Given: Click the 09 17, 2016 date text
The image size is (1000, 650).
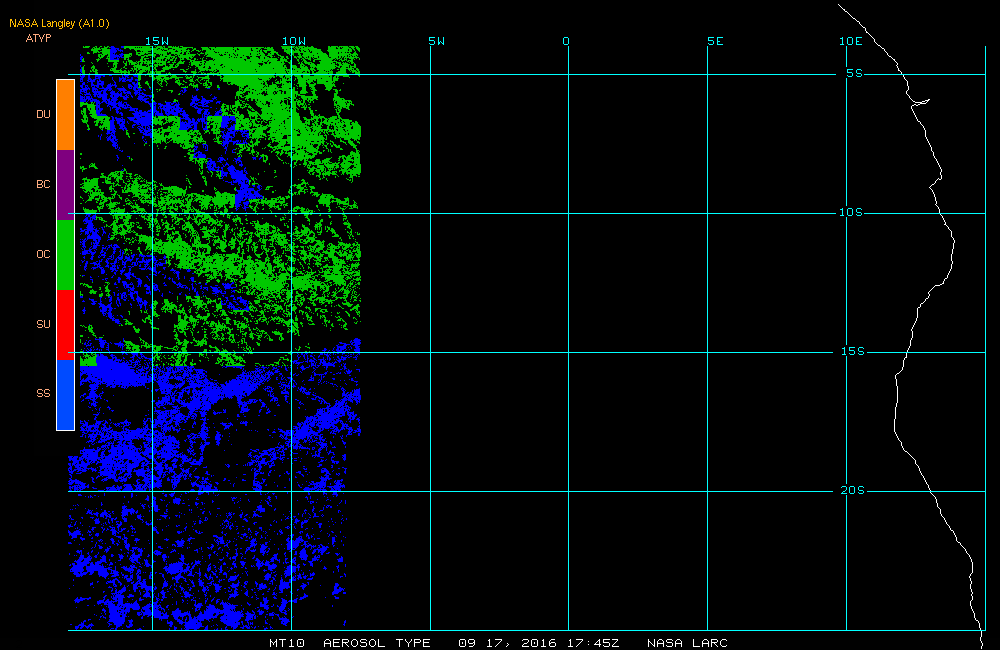Looking at the screenshot, I should pyautogui.click(x=508, y=643).
